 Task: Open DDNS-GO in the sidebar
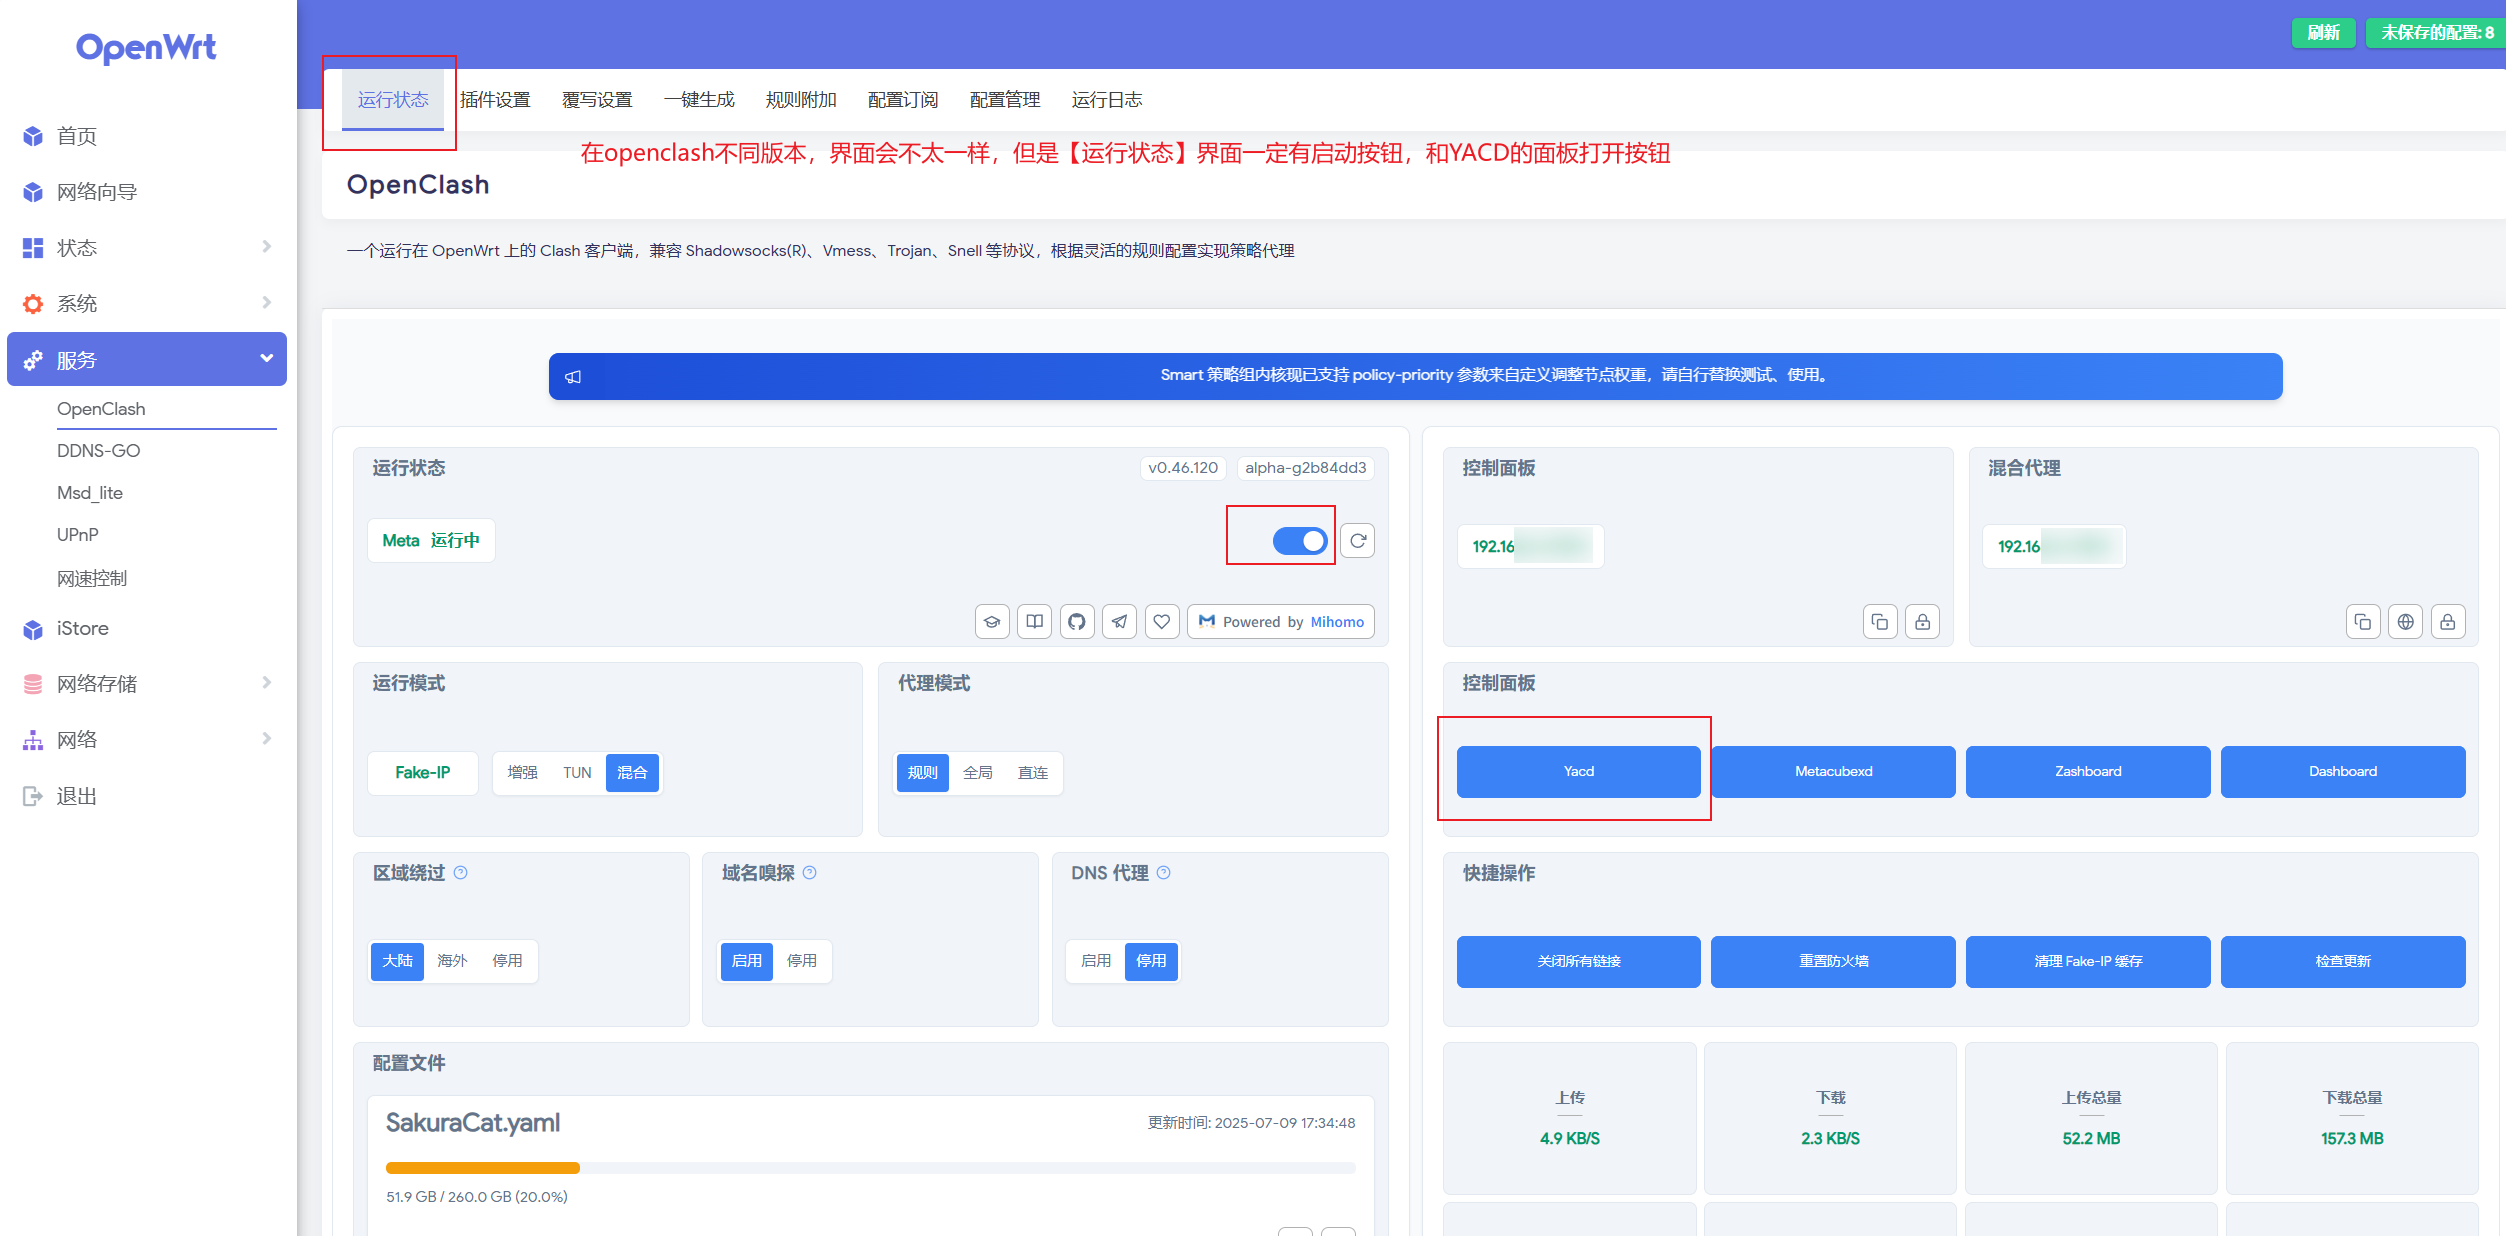coord(99,451)
